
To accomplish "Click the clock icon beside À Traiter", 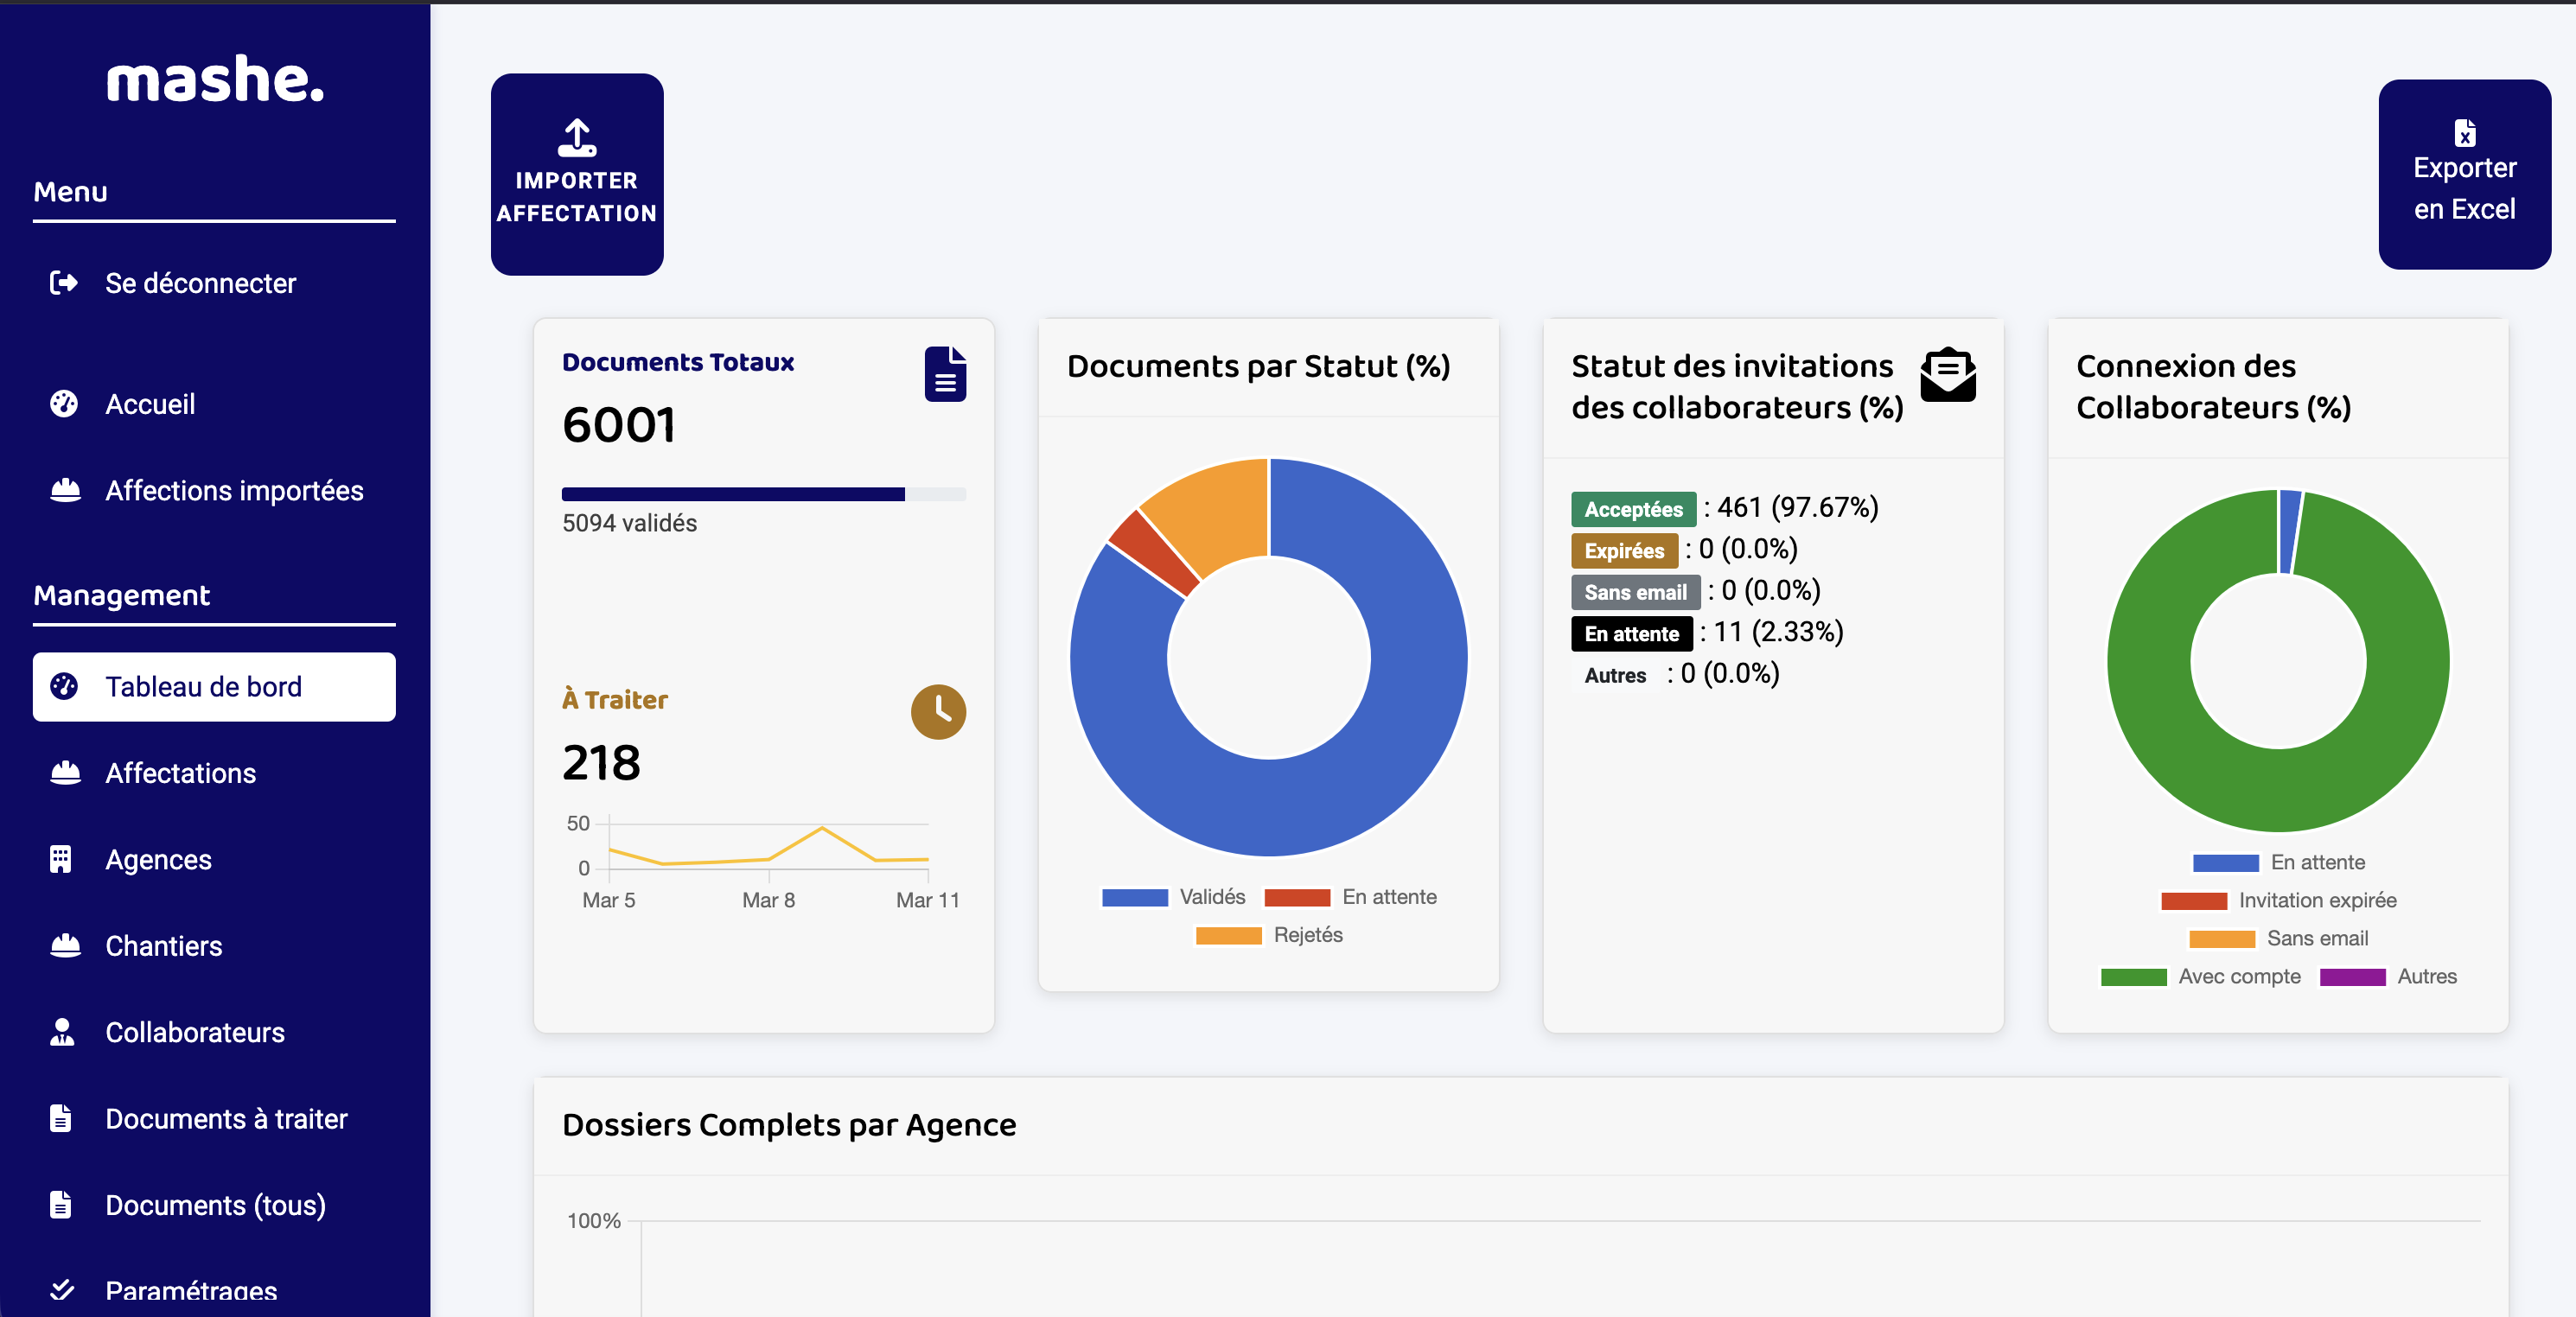I will click(x=937, y=711).
